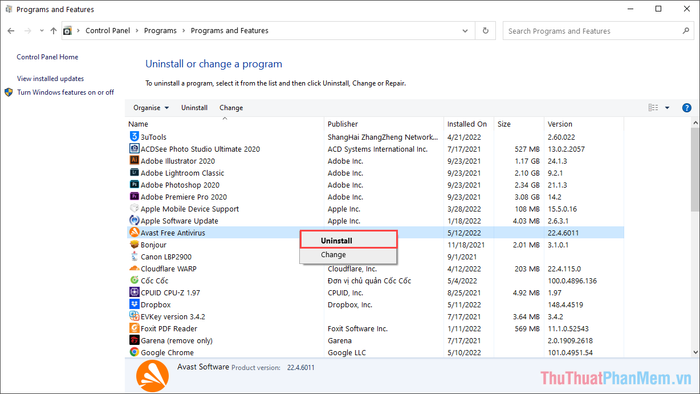Click the Adobe Lightroom Classic icon
This screenshot has width=700, height=394.
(134, 172)
